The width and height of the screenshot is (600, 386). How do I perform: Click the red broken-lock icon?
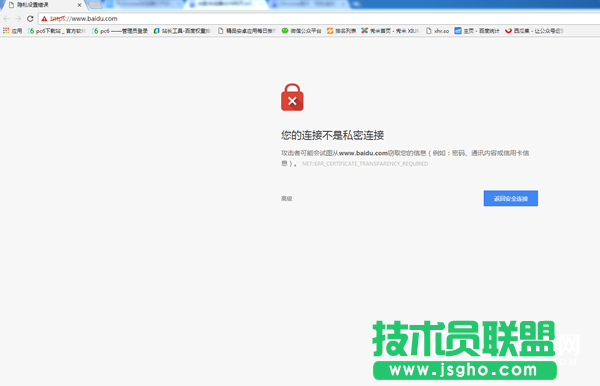pyautogui.click(x=292, y=97)
